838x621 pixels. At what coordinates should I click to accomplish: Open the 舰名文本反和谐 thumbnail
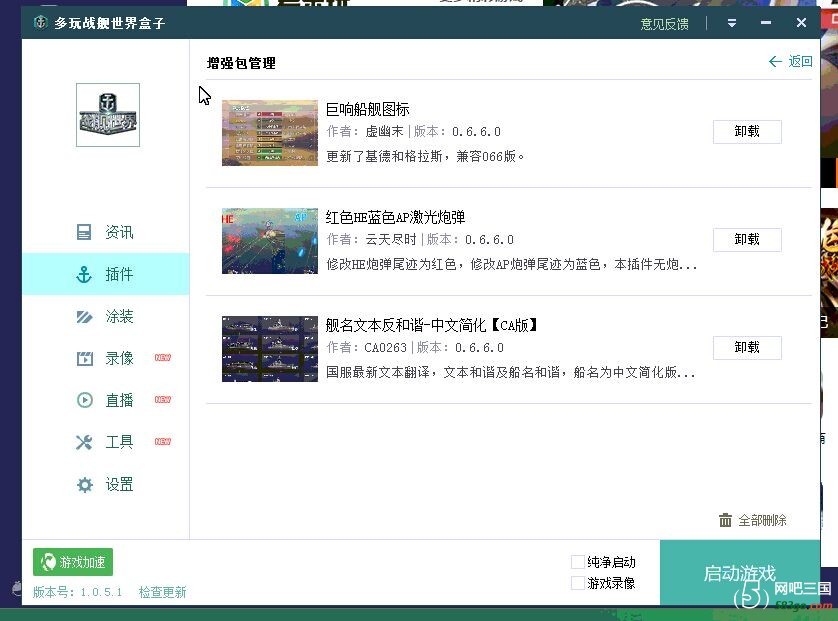(270, 348)
